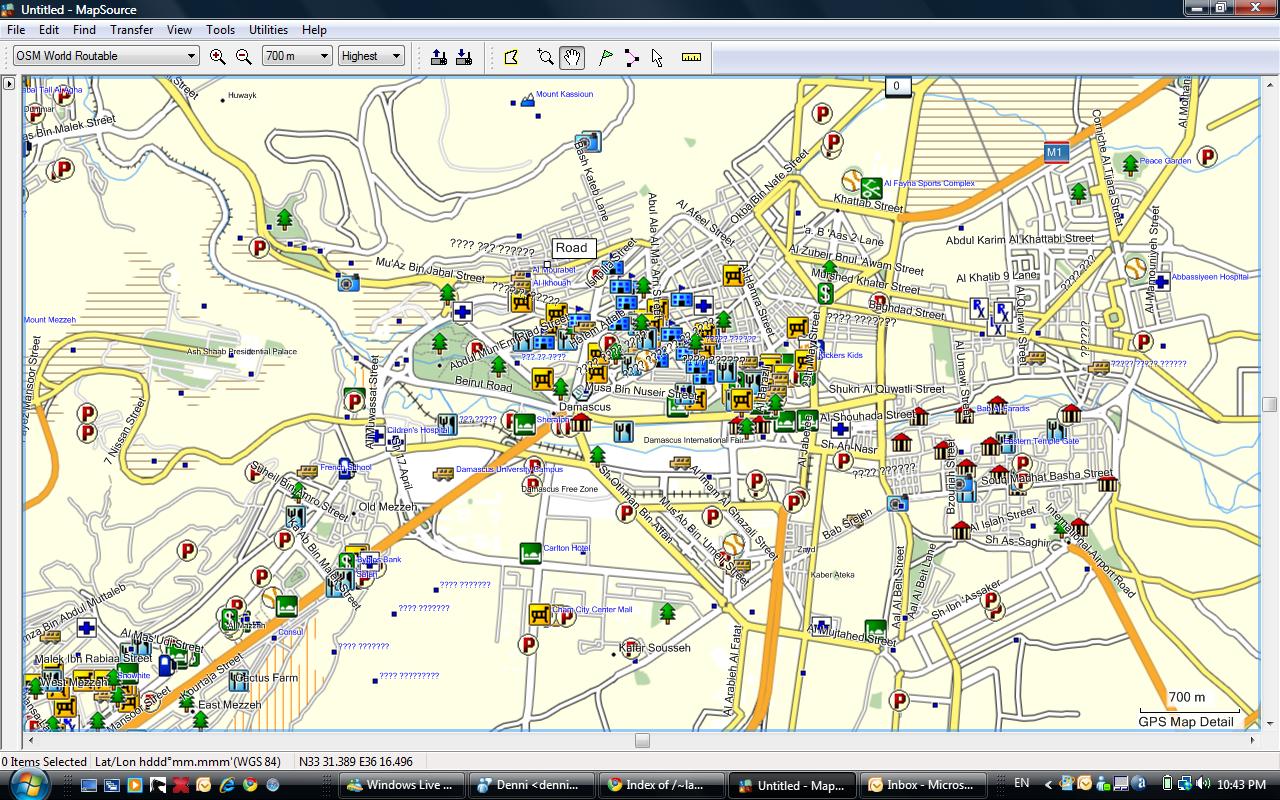Viewport: 1280px width, 800px height.
Task: Click the camera icon on Mu'Az Bin Jabal Street
Action: (347, 283)
